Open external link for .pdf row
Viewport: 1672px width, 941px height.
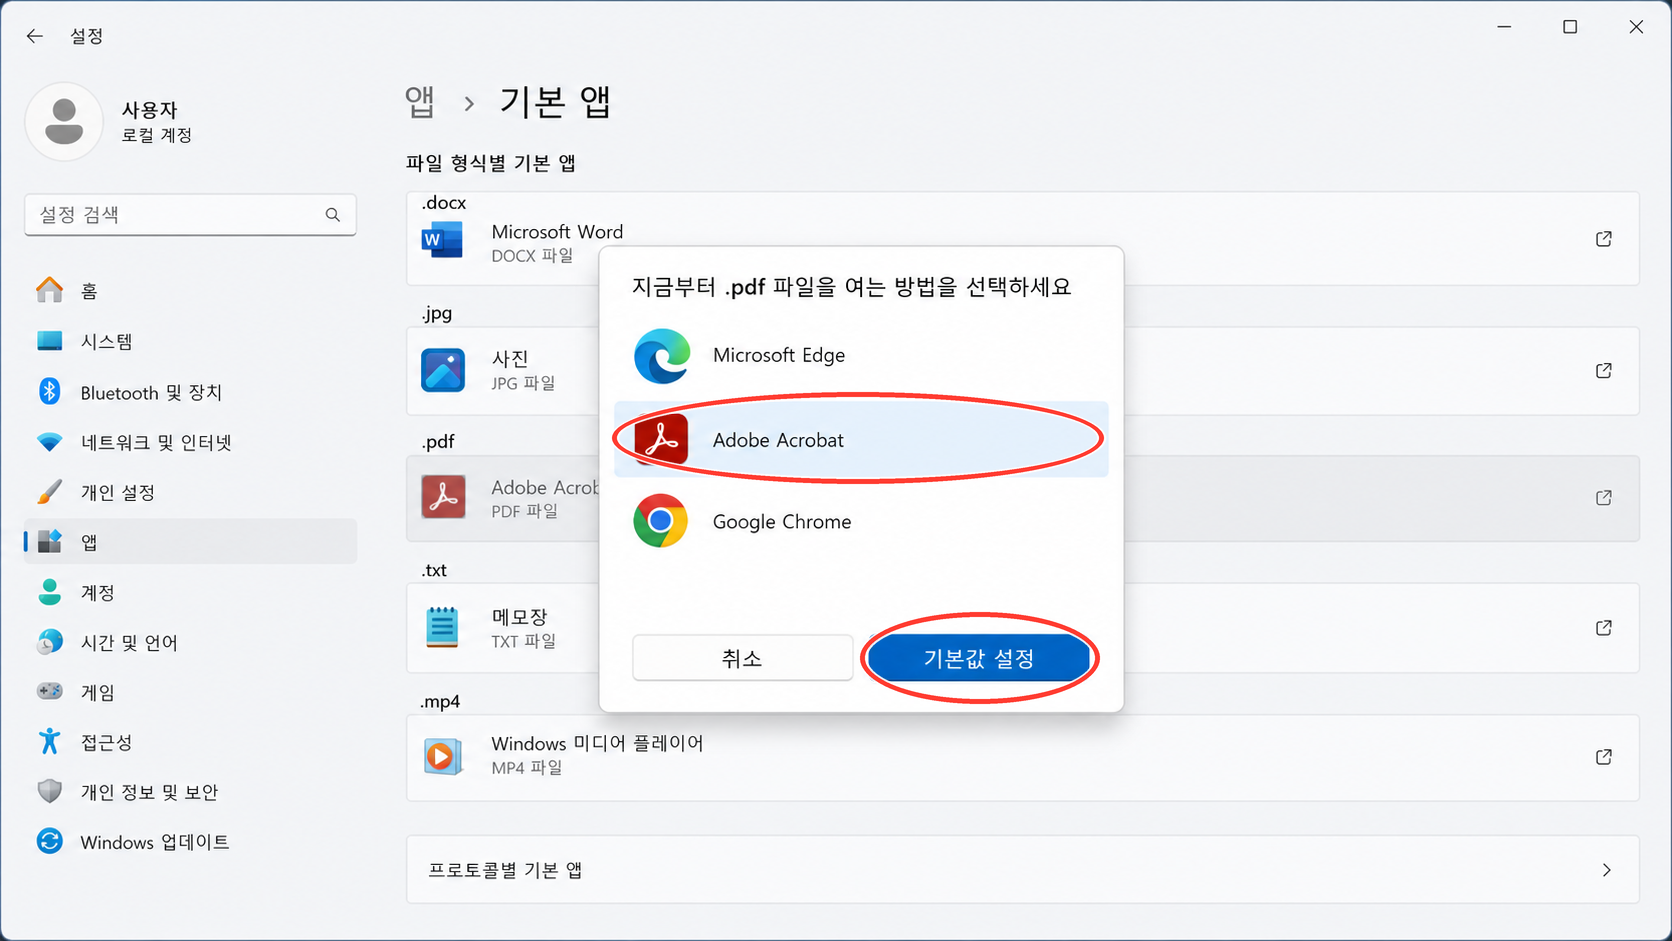[1604, 497]
